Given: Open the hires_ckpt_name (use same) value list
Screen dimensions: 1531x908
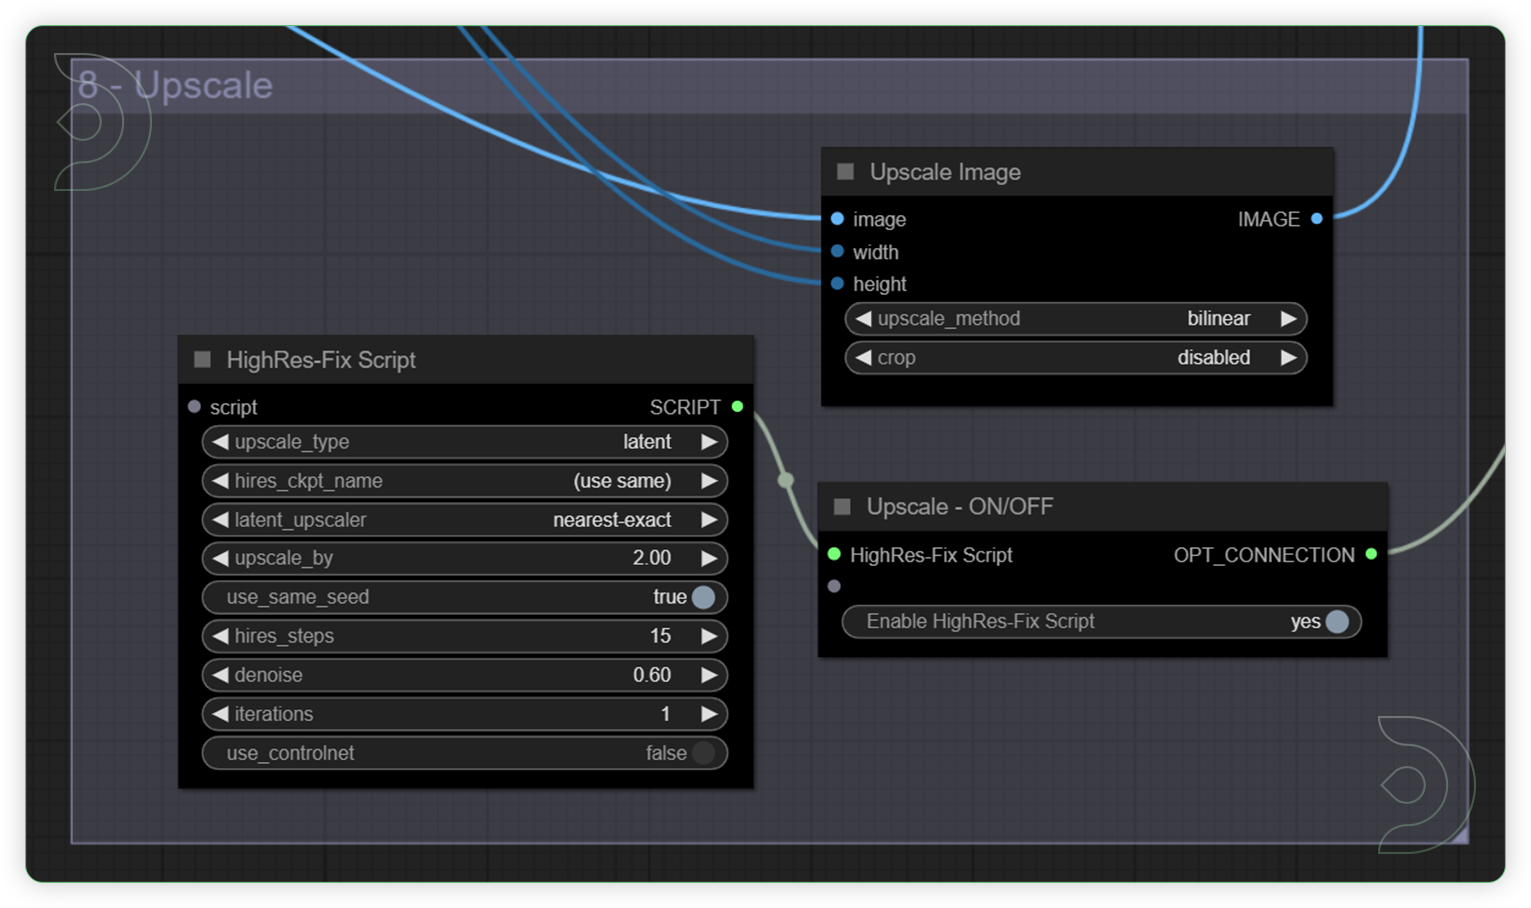Looking at the screenshot, I should click(622, 480).
